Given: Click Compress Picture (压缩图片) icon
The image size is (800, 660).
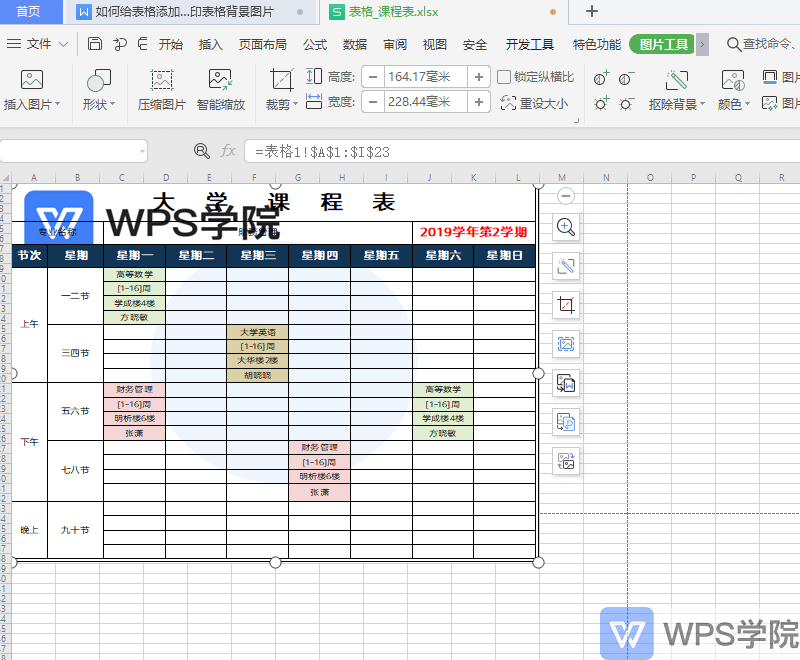Looking at the screenshot, I should 162,80.
